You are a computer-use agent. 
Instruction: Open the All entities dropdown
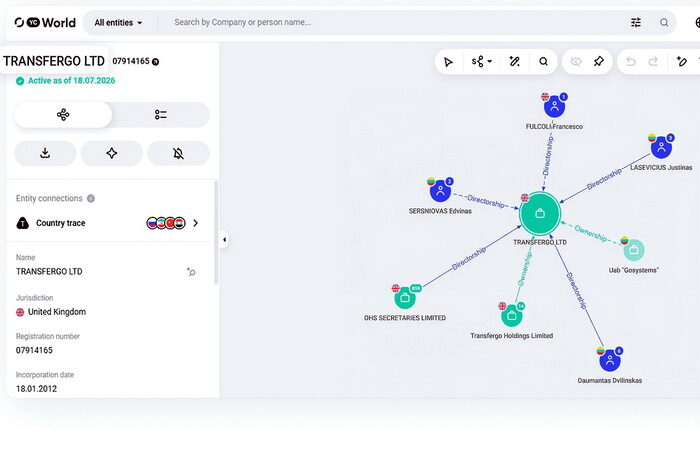(x=118, y=22)
